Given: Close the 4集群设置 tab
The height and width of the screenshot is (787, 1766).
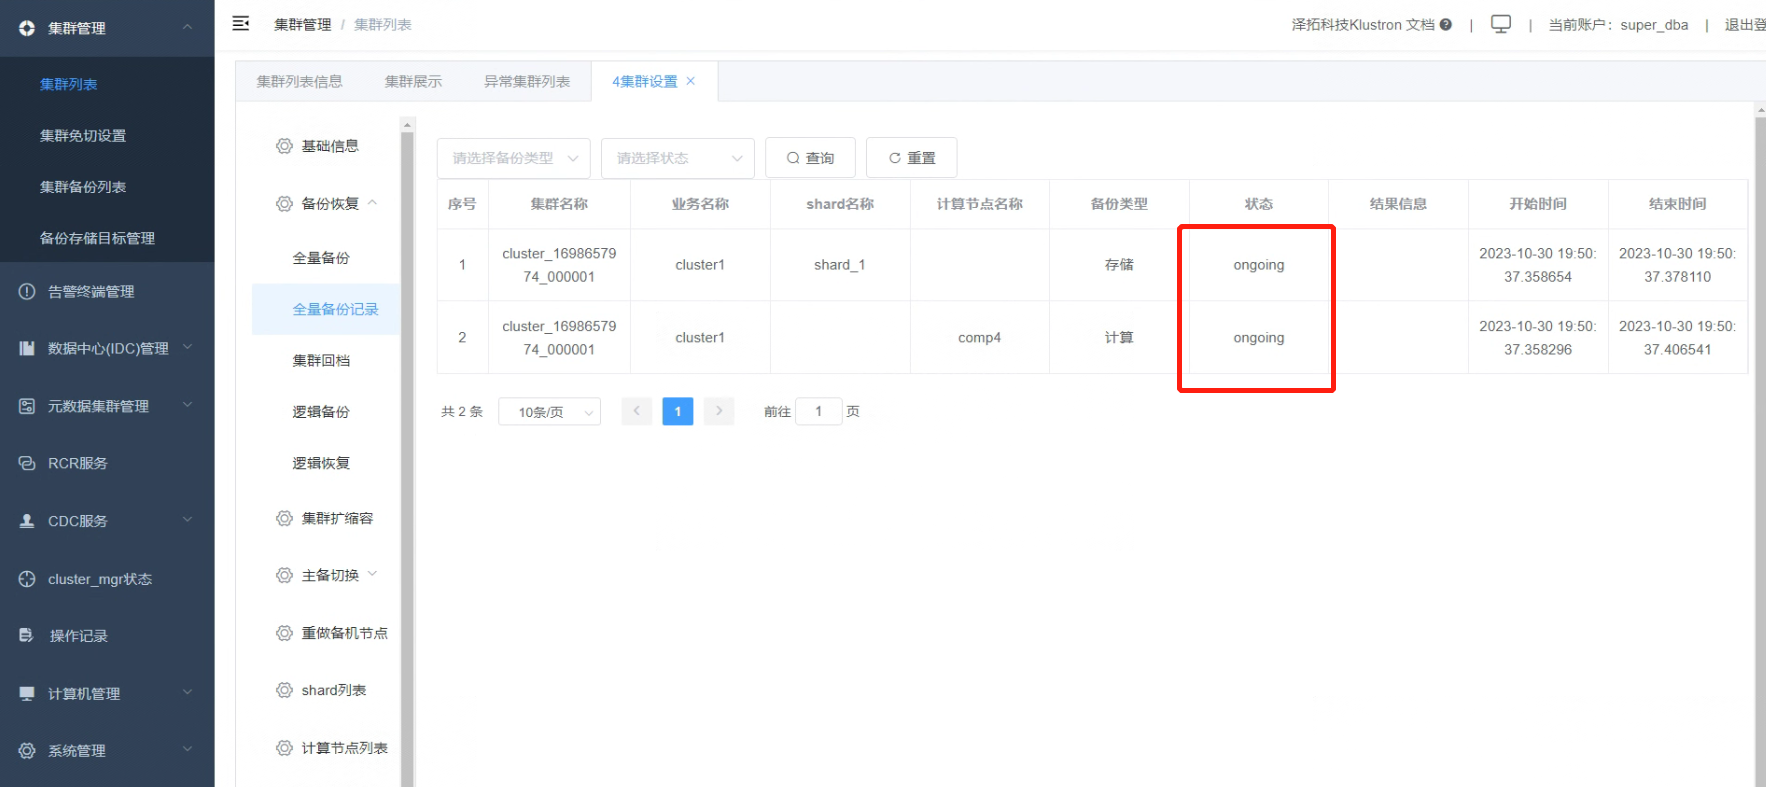Looking at the screenshot, I should click(x=690, y=81).
